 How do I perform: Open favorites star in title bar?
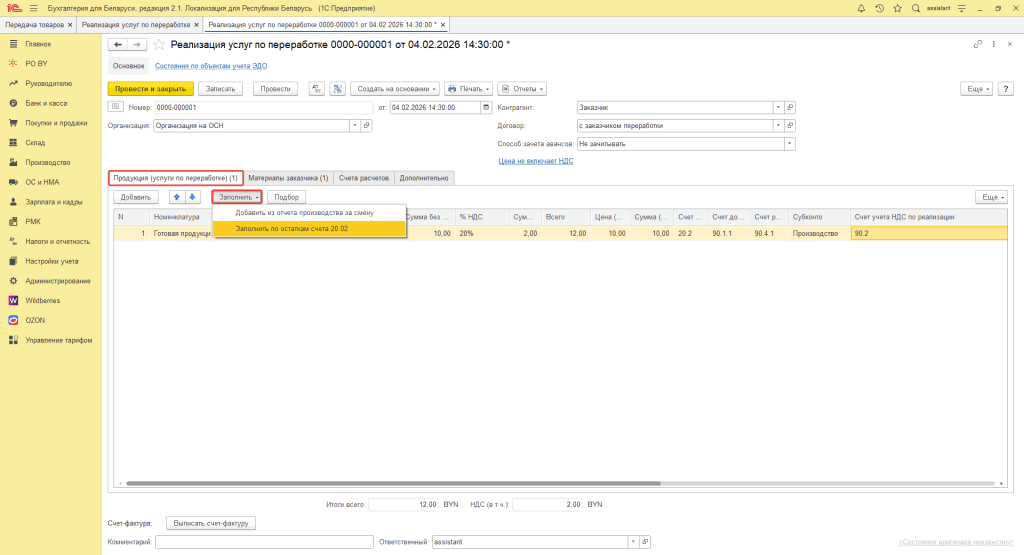897,8
